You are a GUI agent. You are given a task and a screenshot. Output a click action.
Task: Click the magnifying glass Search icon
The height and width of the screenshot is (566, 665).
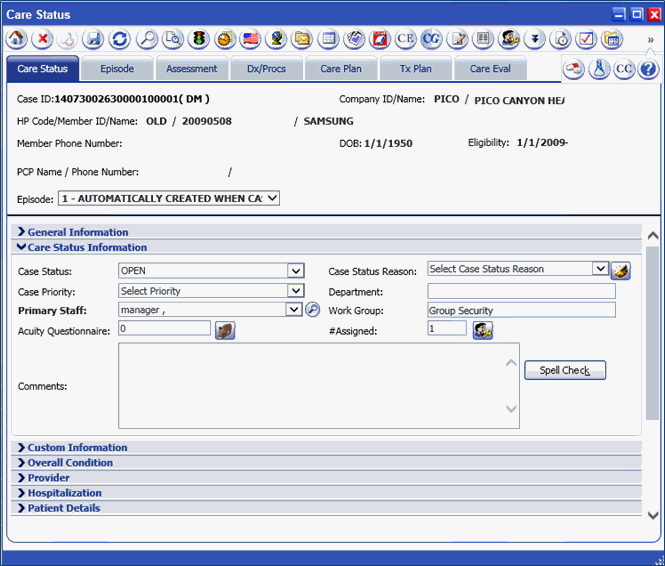[147, 39]
